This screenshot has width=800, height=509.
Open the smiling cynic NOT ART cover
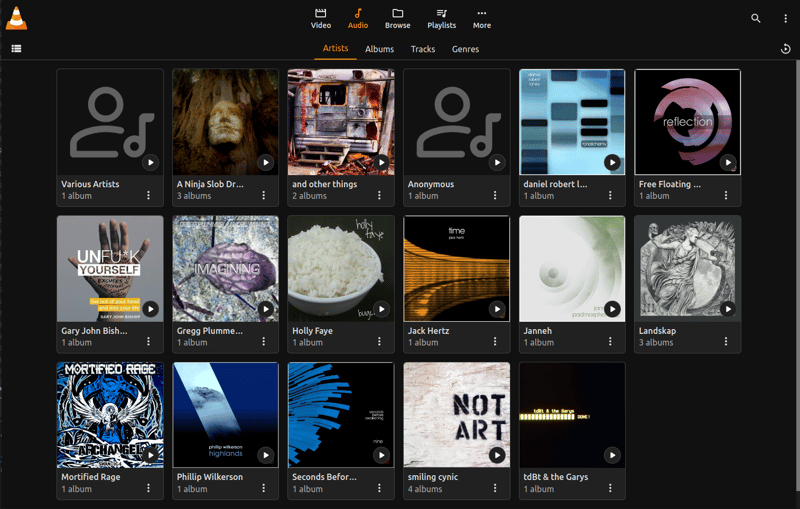point(457,415)
